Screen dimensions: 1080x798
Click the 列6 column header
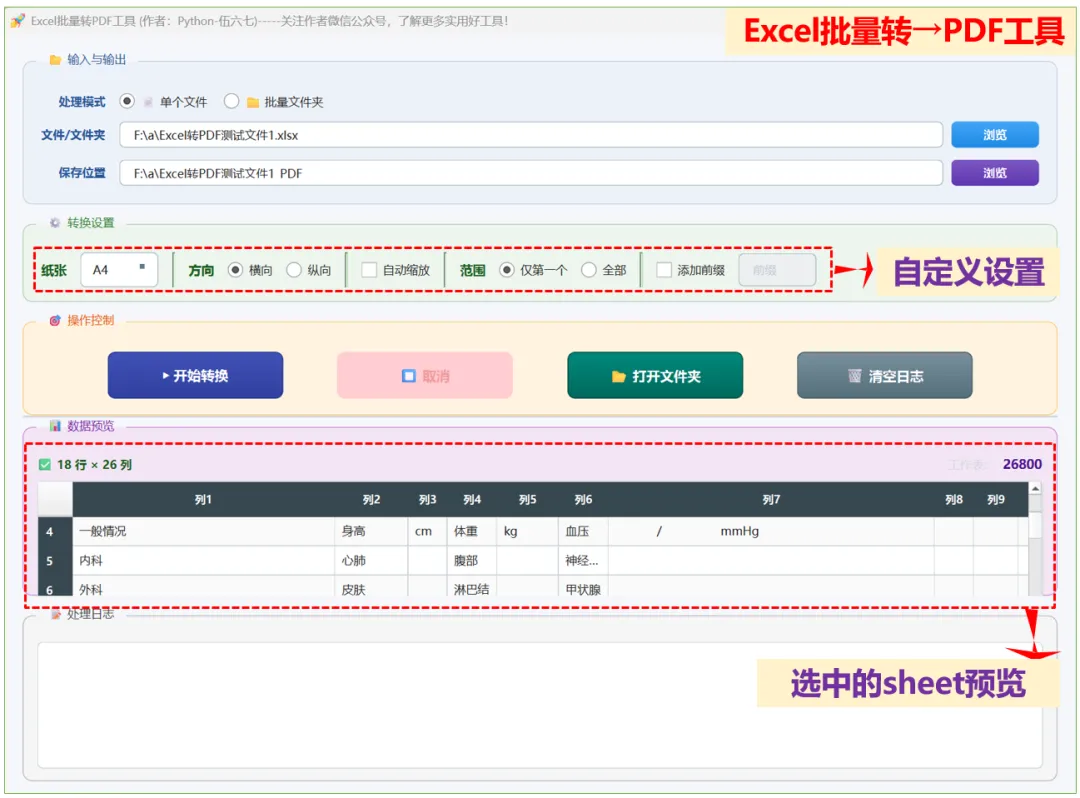click(583, 499)
